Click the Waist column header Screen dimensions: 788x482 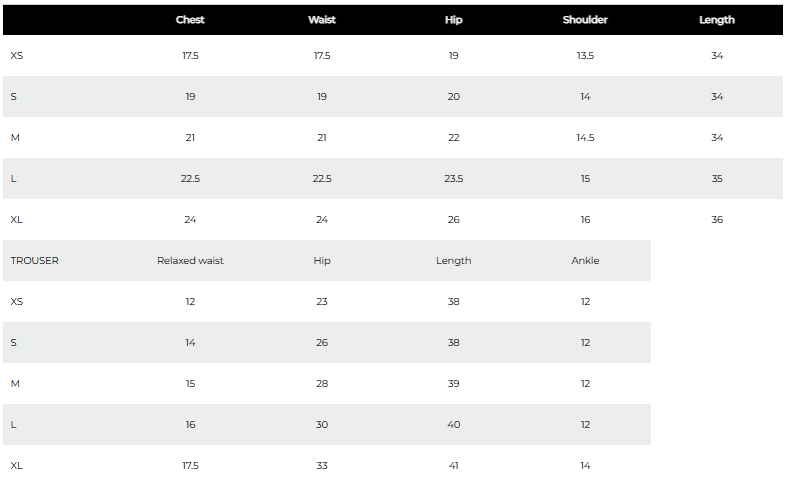(x=322, y=20)
